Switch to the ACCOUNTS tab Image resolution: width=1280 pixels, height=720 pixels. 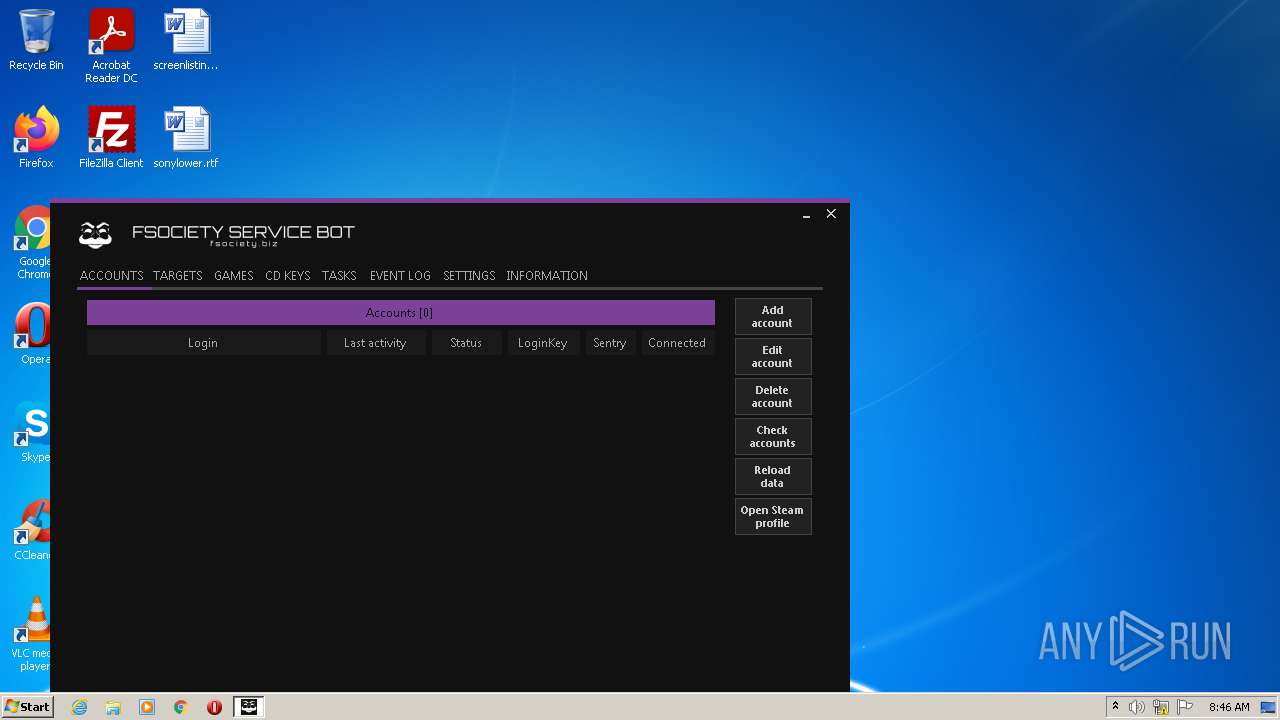point(111,276)
